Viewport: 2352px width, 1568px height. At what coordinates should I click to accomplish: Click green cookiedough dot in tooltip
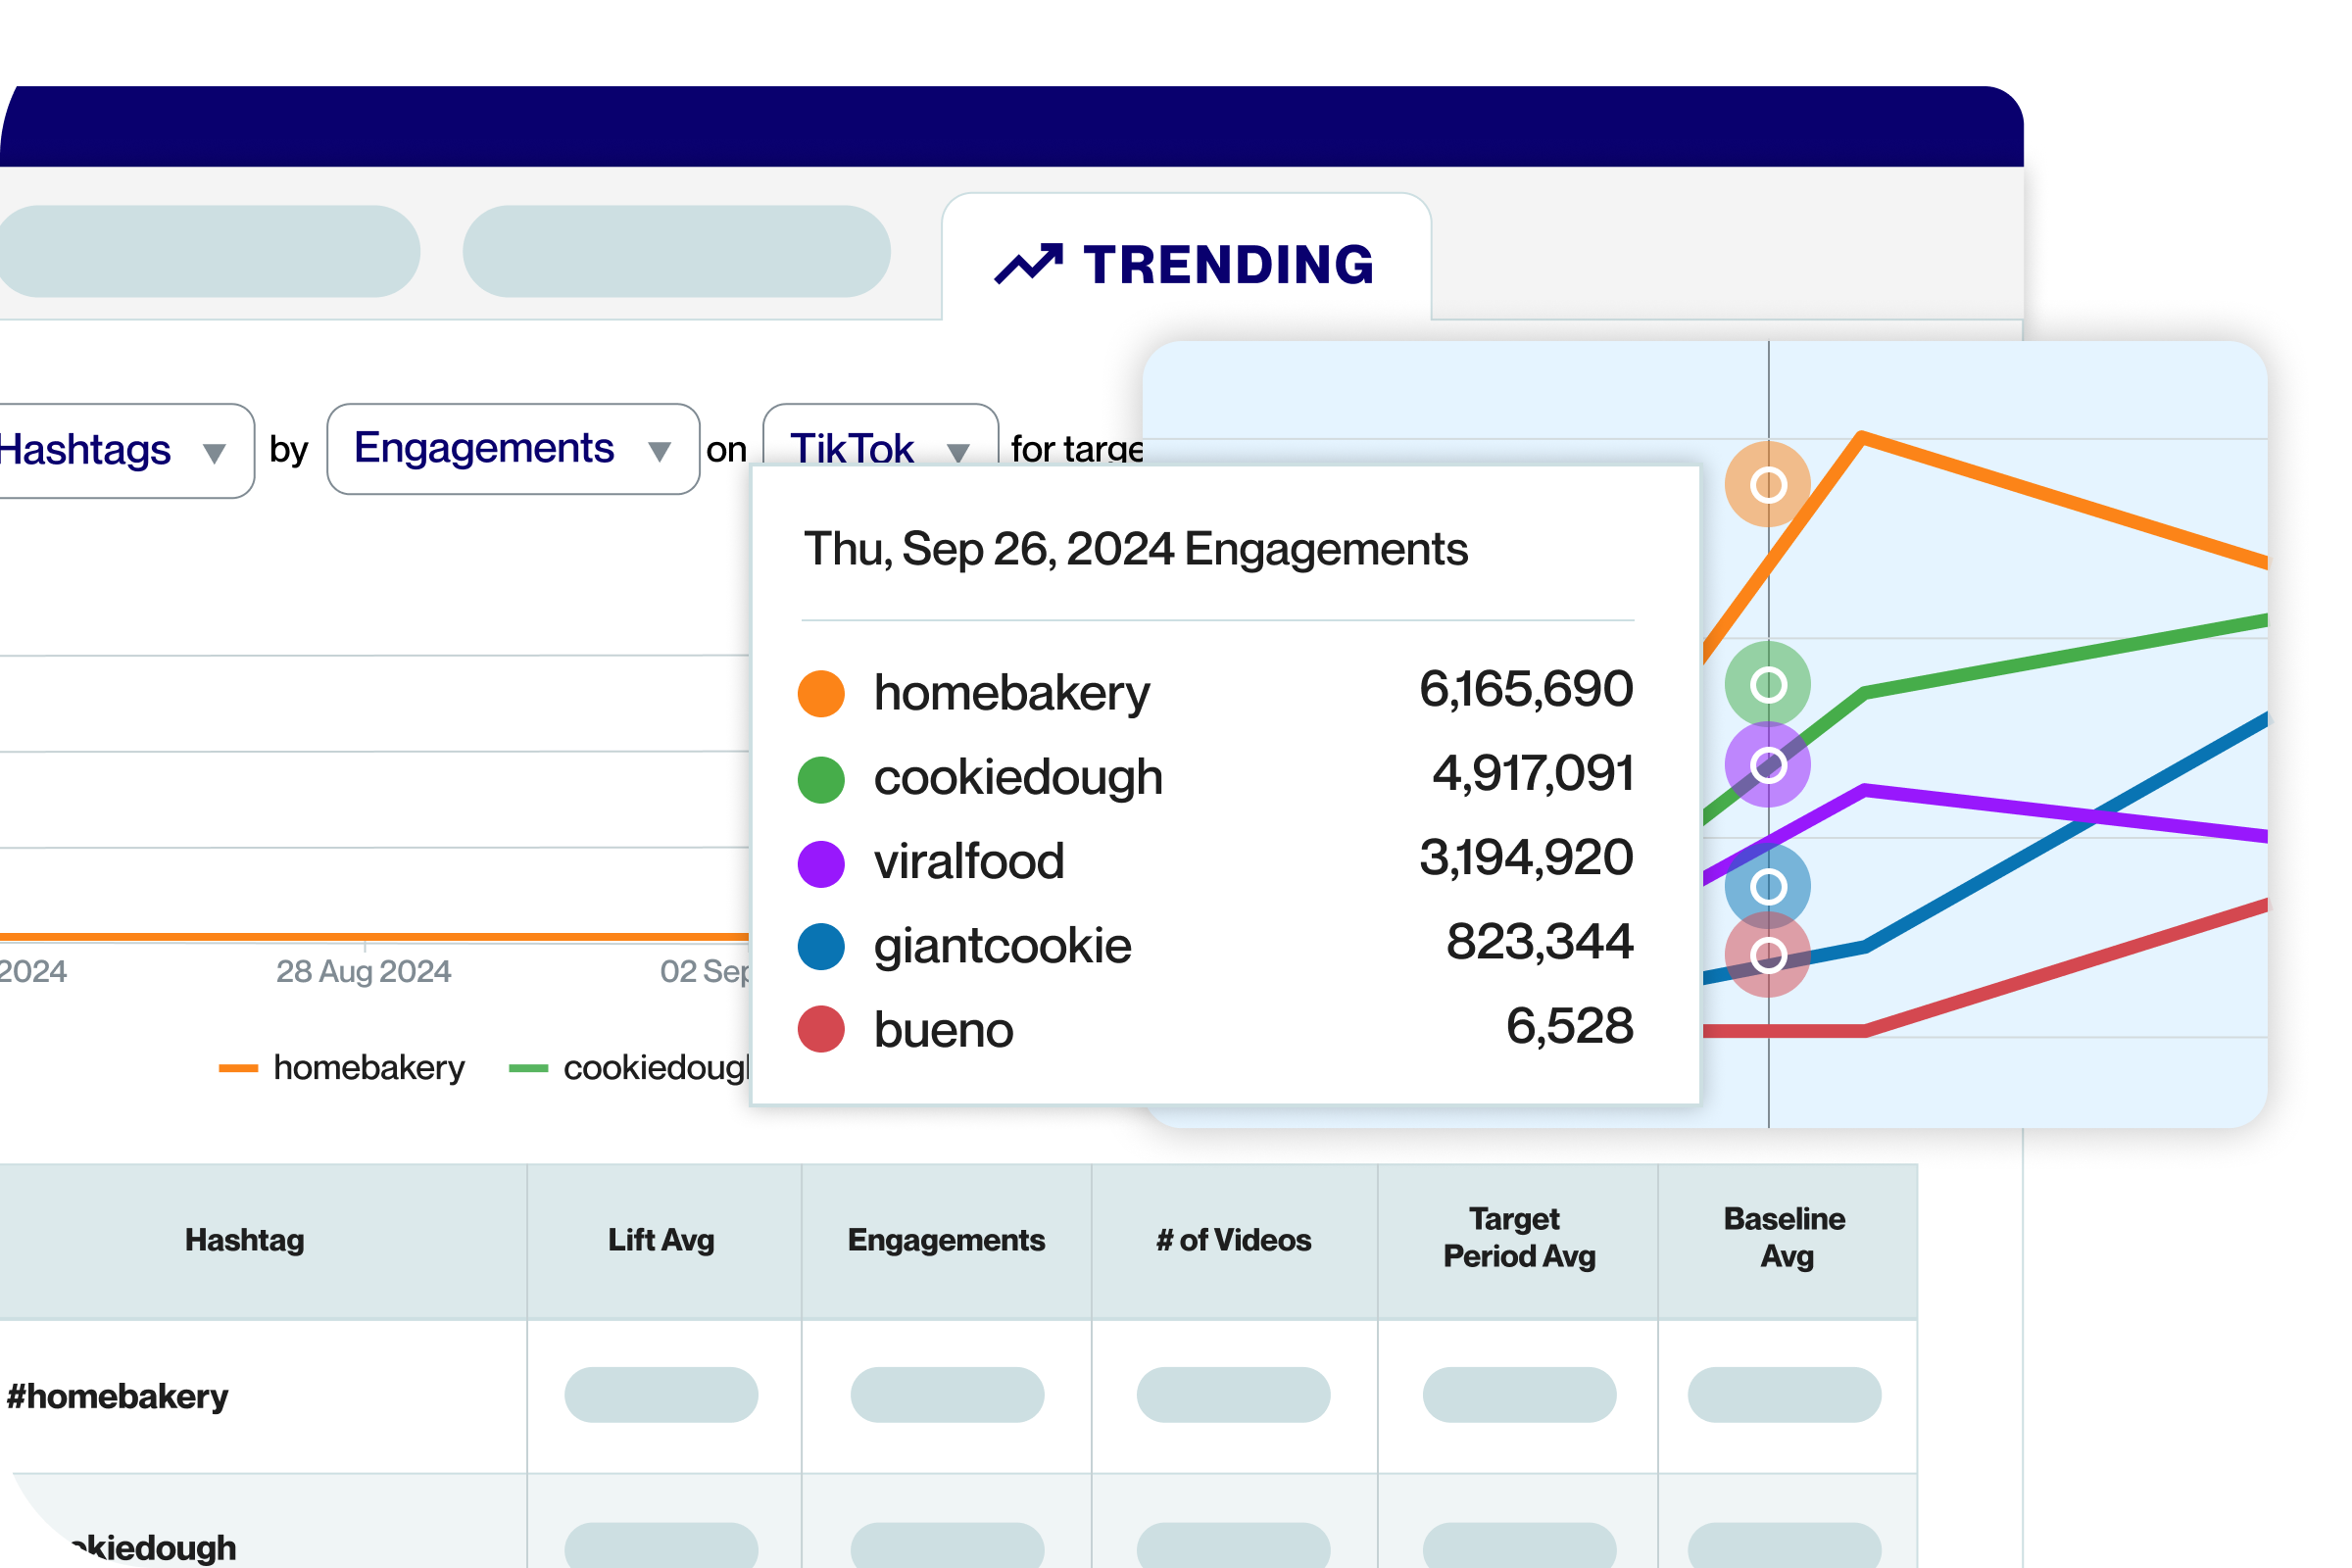[x=821, y=779]
